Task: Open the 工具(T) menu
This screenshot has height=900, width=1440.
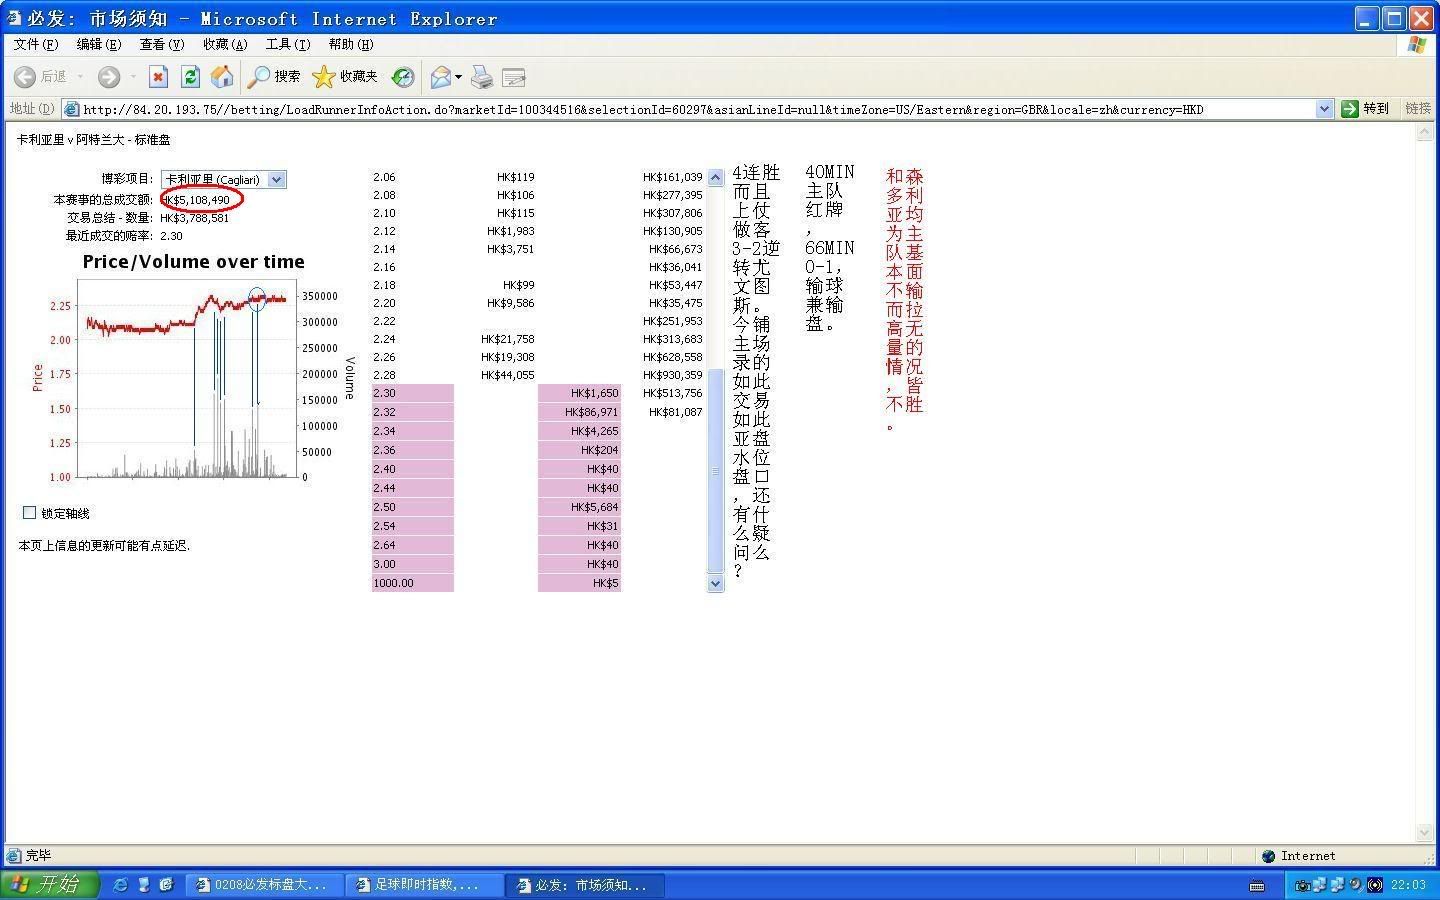Action: (x=287, y=44)
